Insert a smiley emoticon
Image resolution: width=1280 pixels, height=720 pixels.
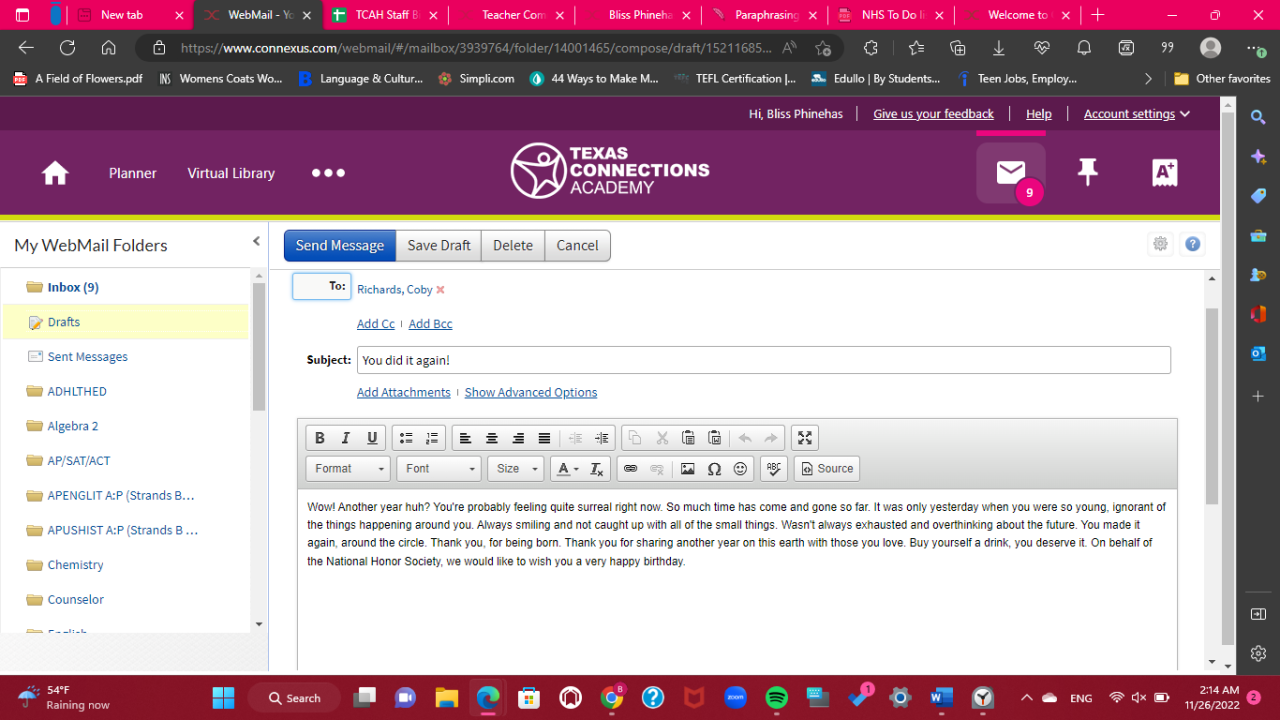[x=740, y=468]
